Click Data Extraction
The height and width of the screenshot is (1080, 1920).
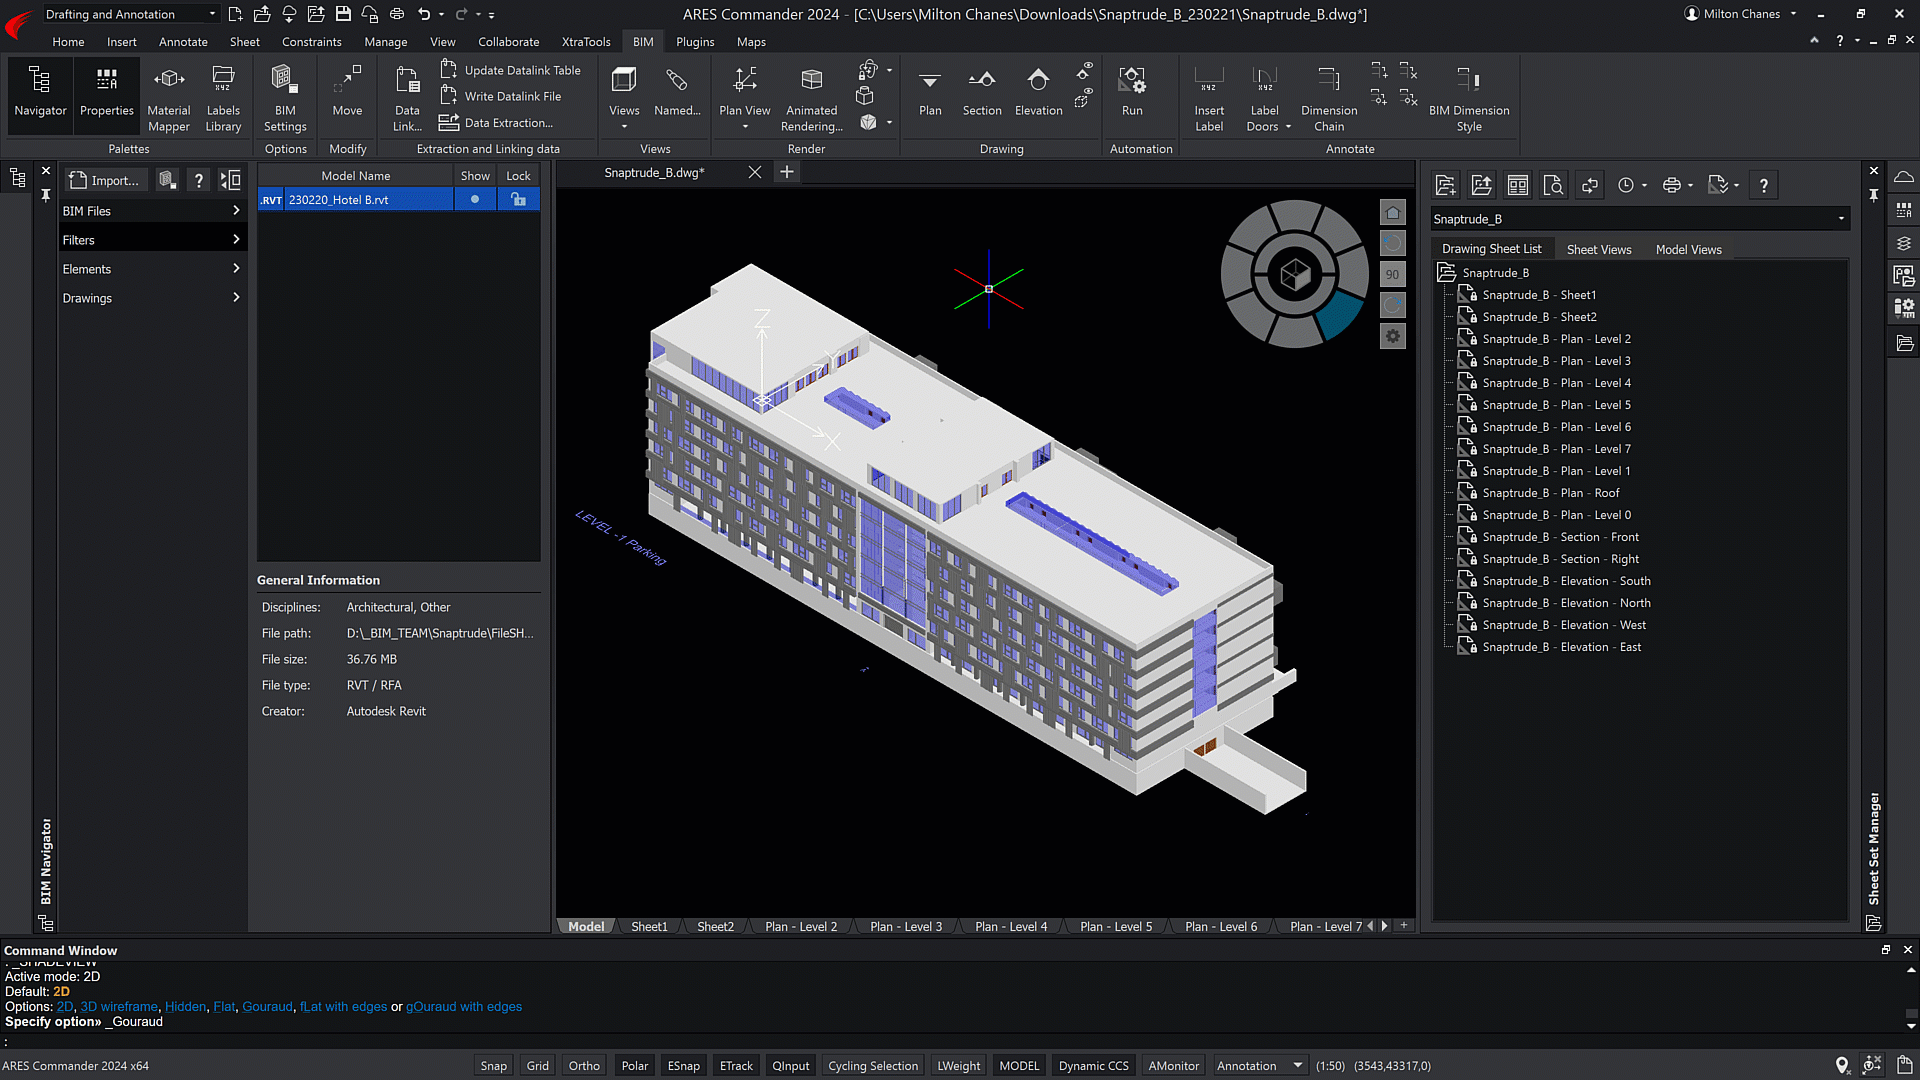[x=496, y=122]
